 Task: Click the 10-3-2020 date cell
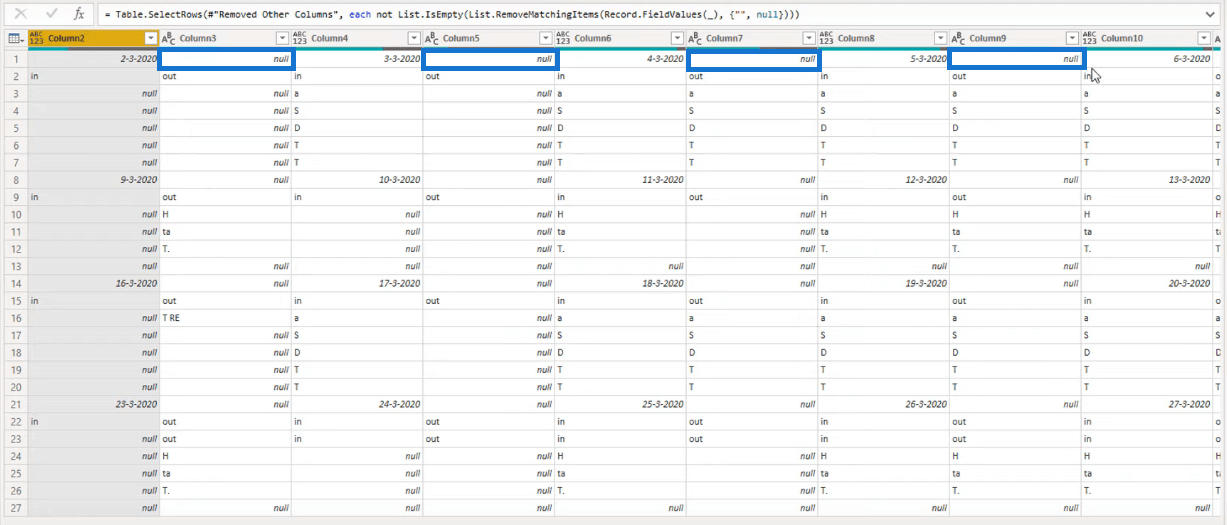point(357,180)
